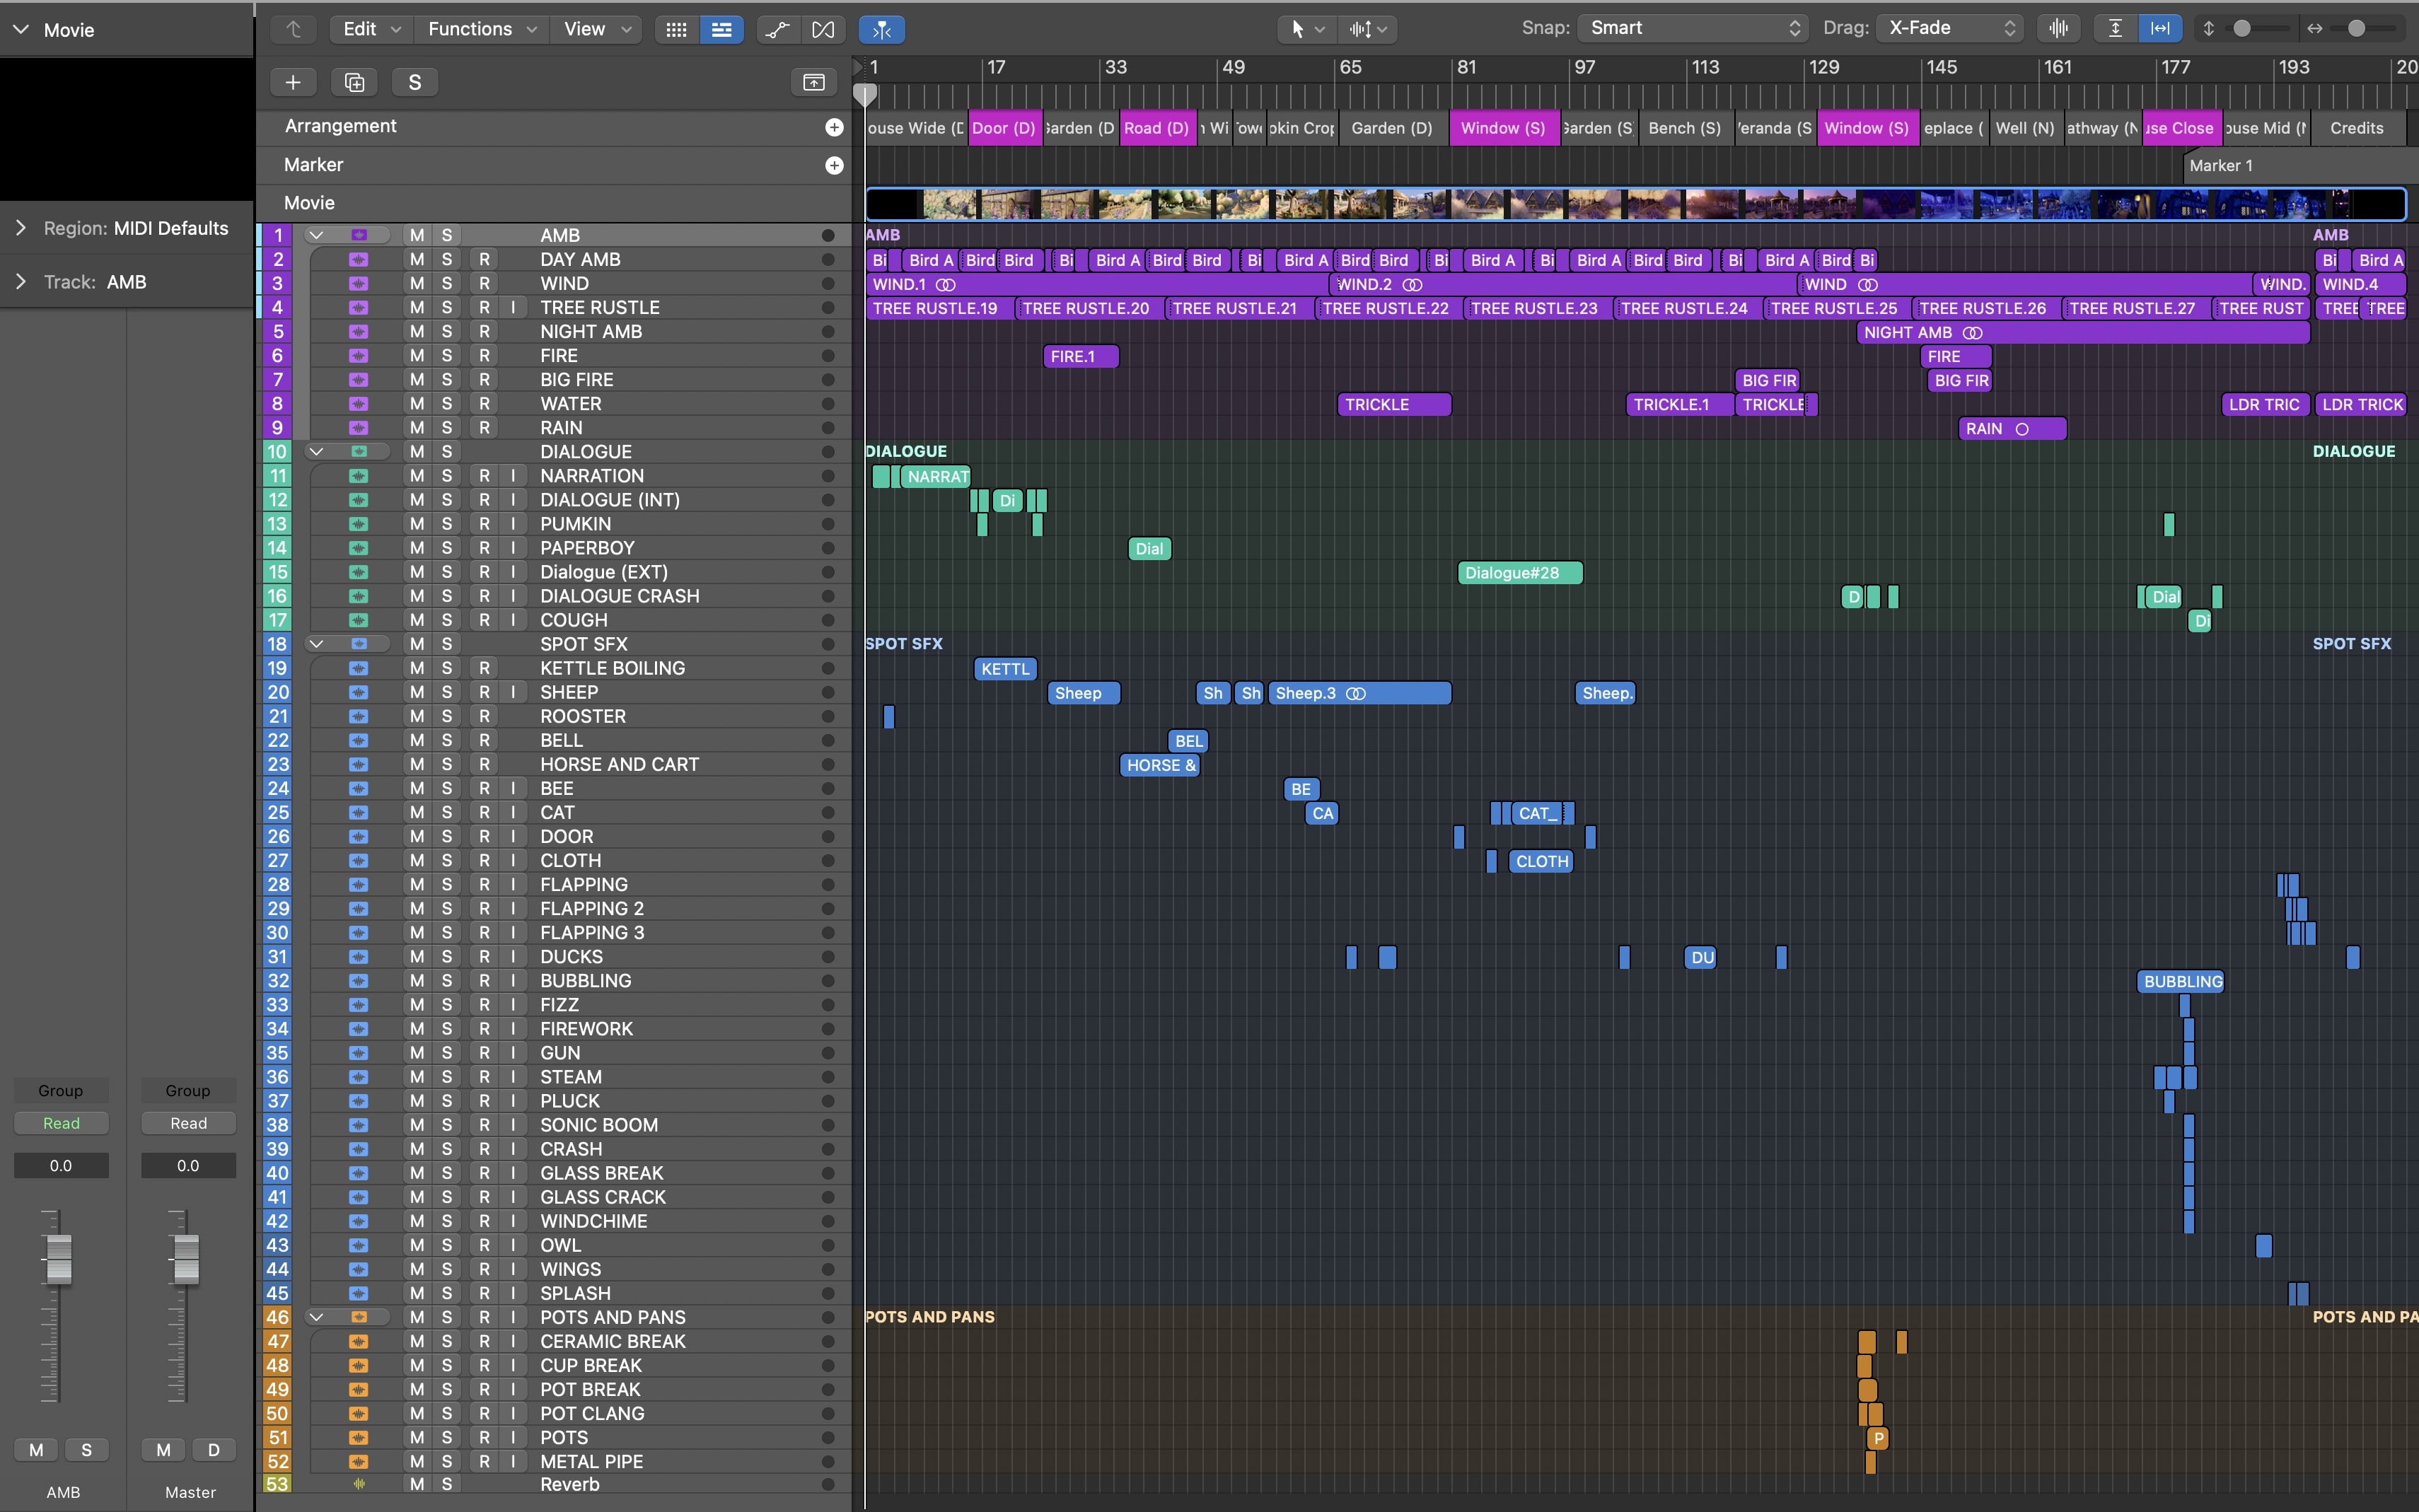Adjust the horizontal zoom slider
2419x1512 pixels.
pyautogui.click(x=2356, y=28)
